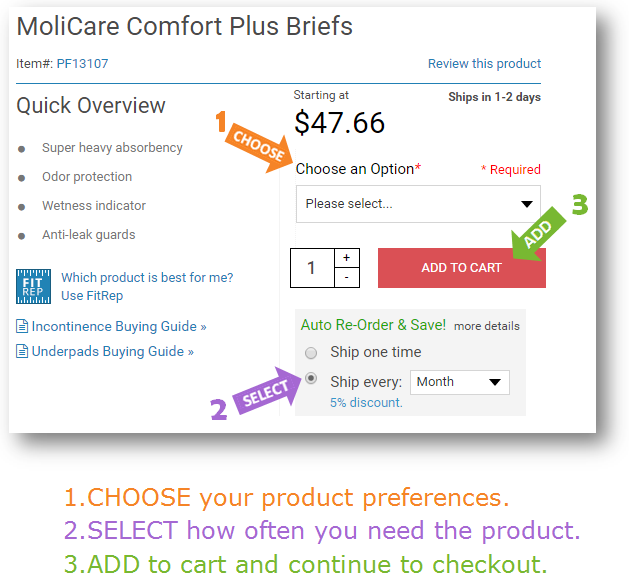This screenshot has width=629, height=588.
Task: Select the Ship one time radio button
Action: pyautogui.click(x=311, y=353)
